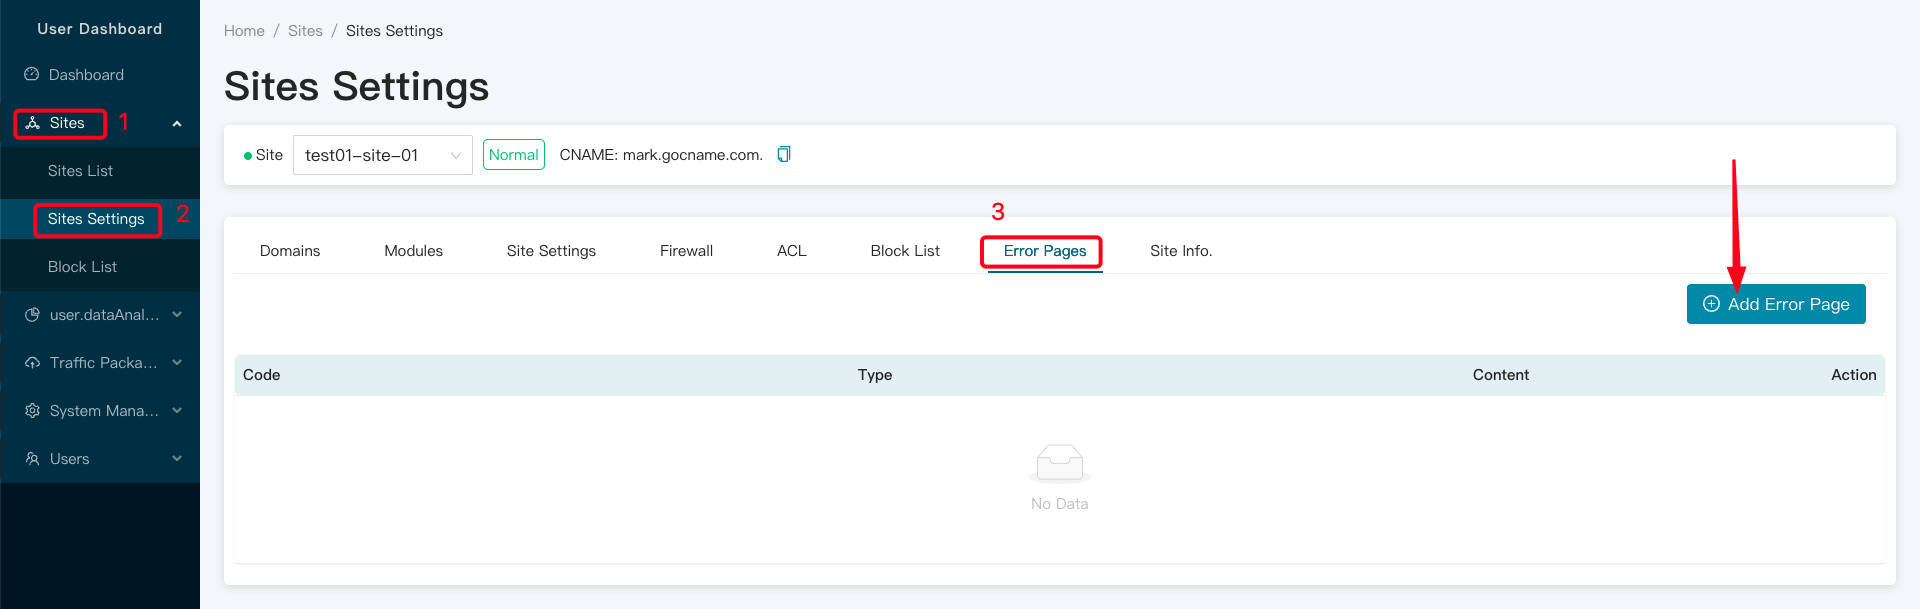Copy the CNAME using the copy icon
This screenshot has height=609, width=1920.
[784, 154]
